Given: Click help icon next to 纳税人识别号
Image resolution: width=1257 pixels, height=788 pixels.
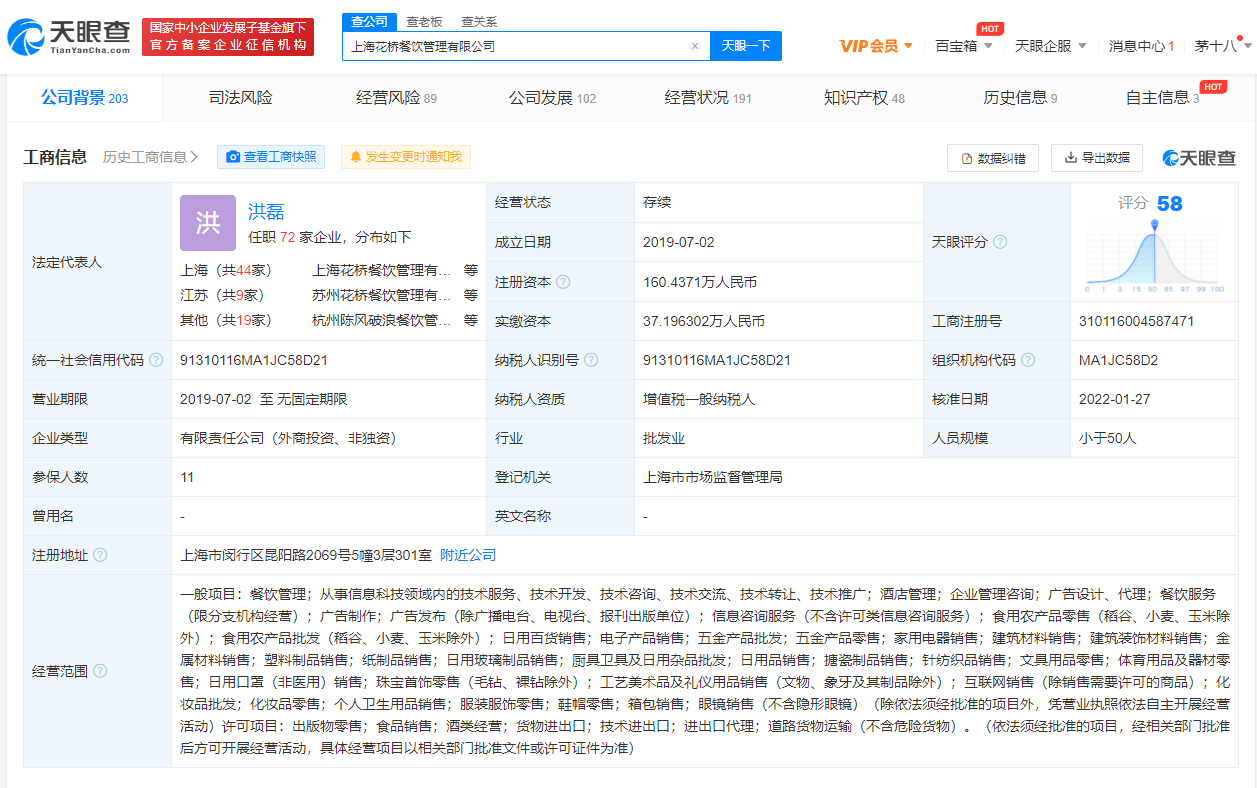Looking at the screenshot, I should 592,360.
